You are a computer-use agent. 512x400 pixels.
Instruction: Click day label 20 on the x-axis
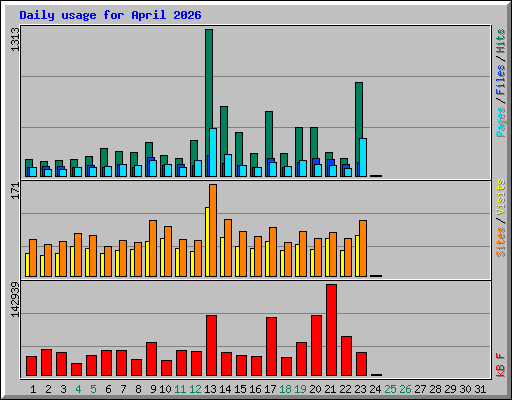[x=315, y=389]
